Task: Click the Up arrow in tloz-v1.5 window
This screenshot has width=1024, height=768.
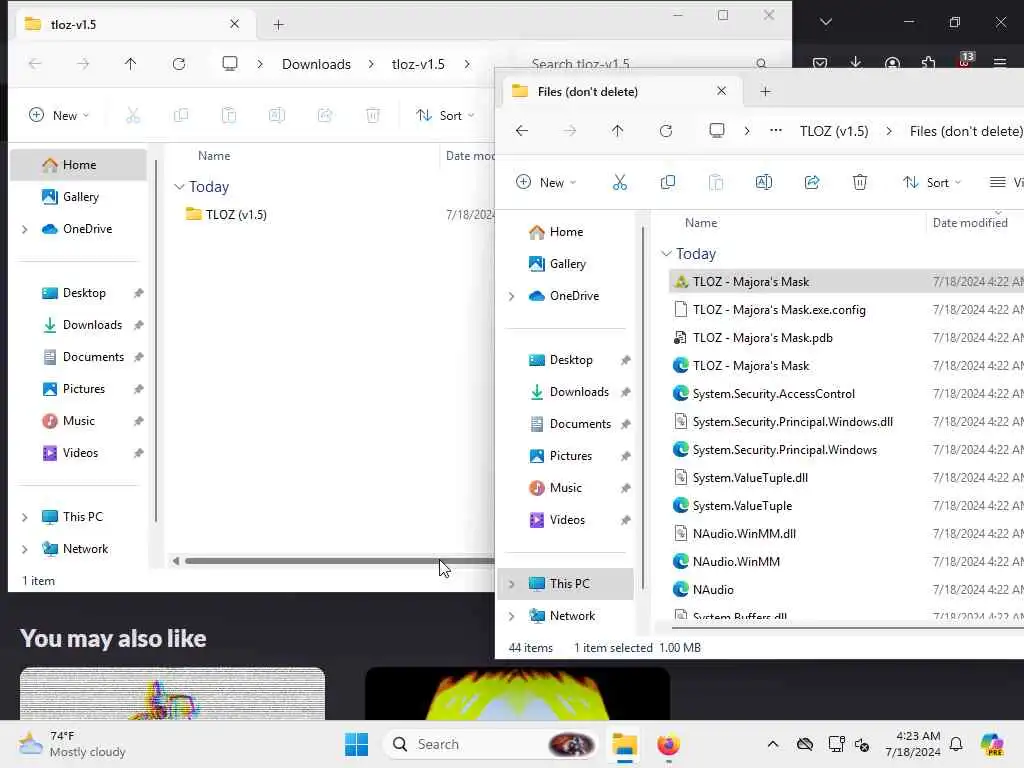Action: coord(131,63)
